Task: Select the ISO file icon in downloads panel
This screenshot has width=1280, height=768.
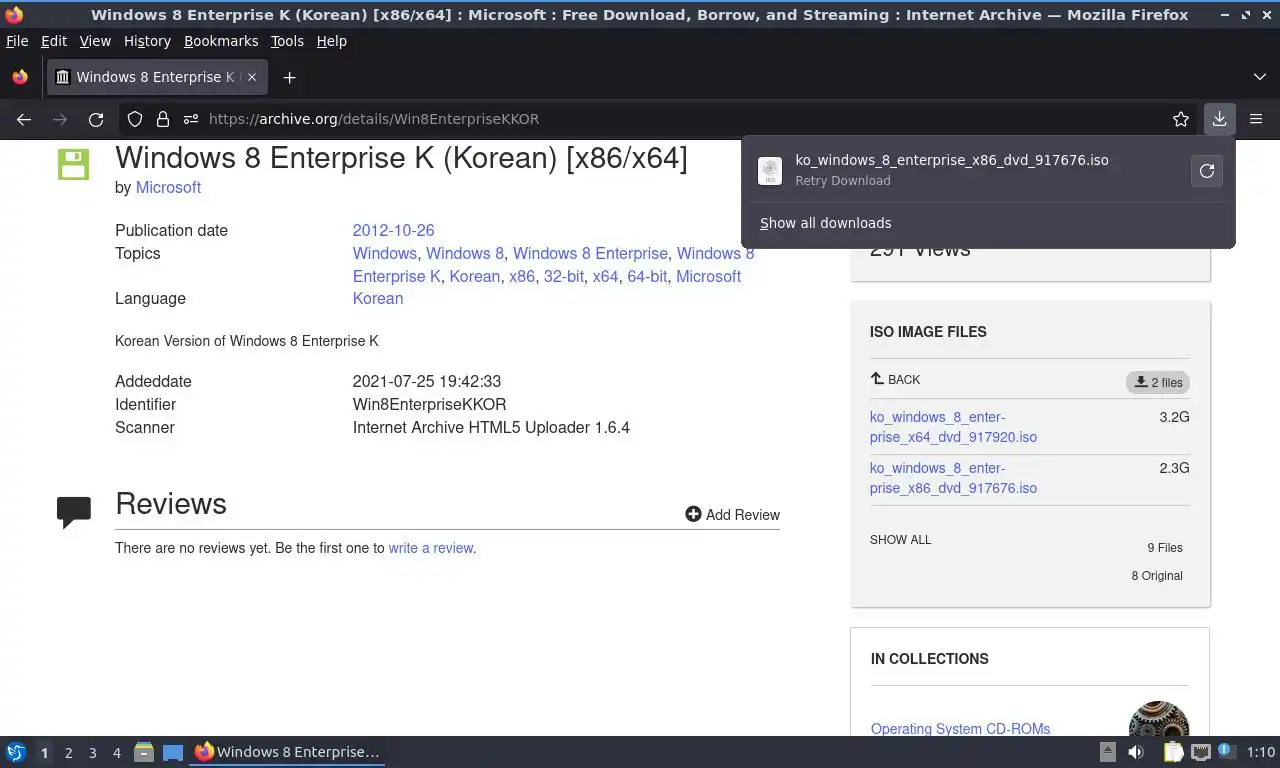Action: [x=769, y=171]
